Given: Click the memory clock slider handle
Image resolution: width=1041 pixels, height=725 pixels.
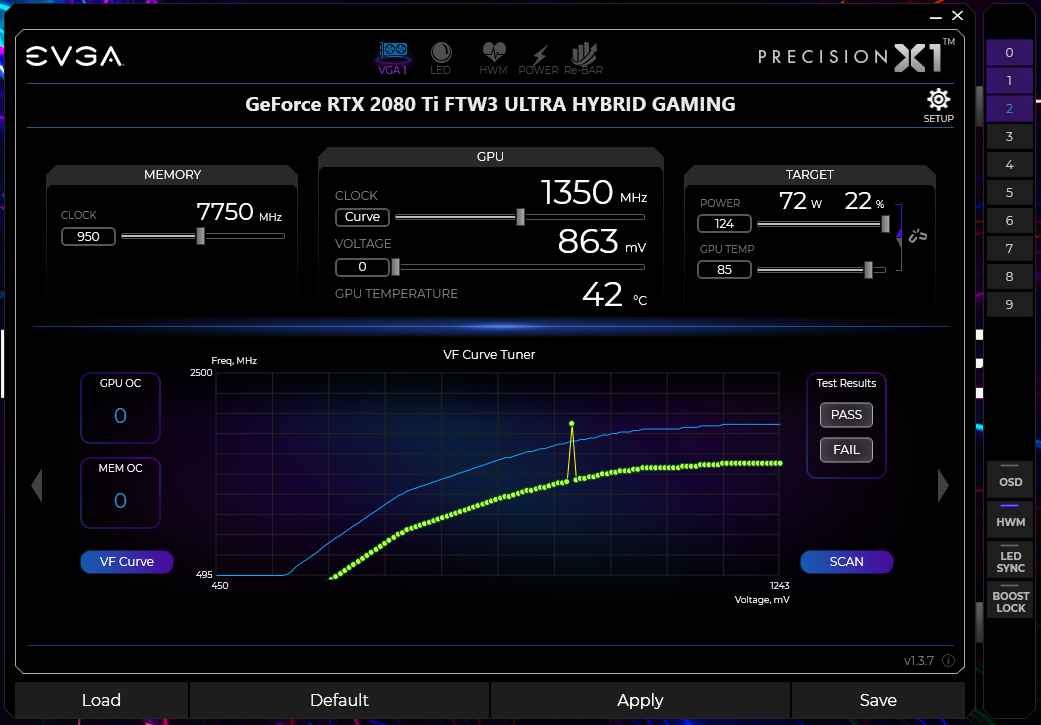Looking at the screenshot, I should coord(200,236).
